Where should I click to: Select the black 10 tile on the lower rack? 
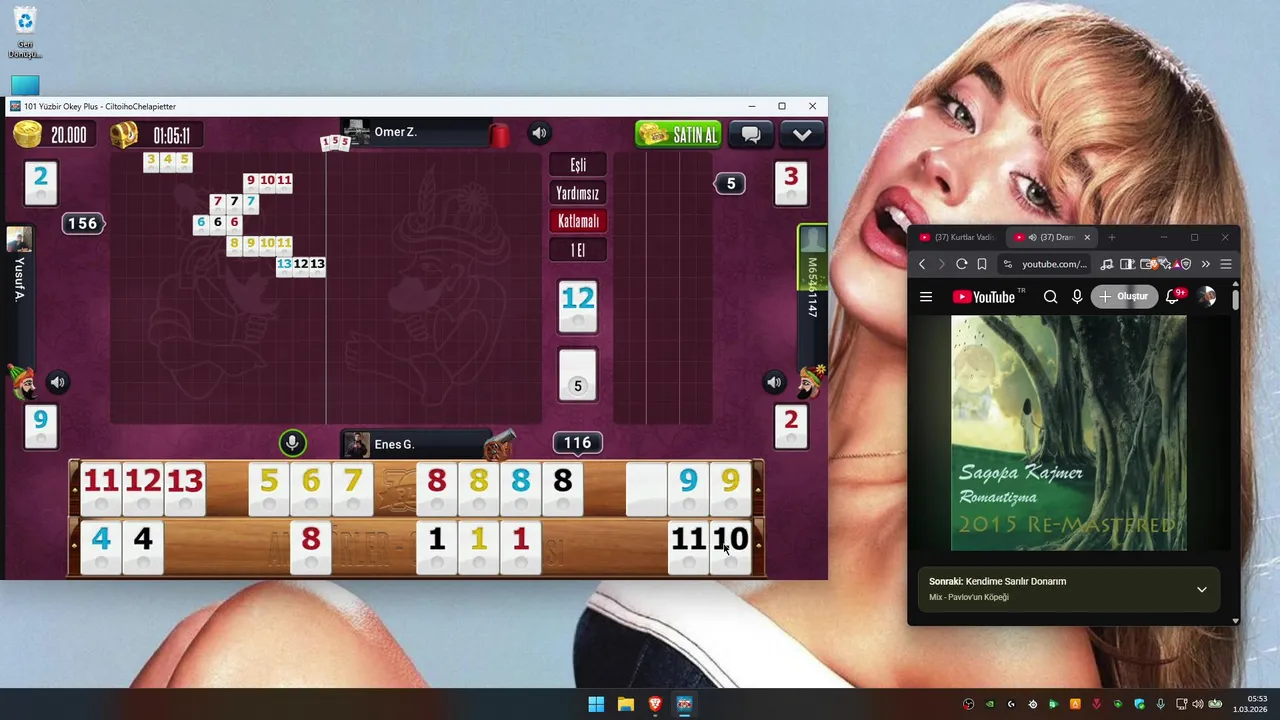pyautogui.click(x=730, y=547)
